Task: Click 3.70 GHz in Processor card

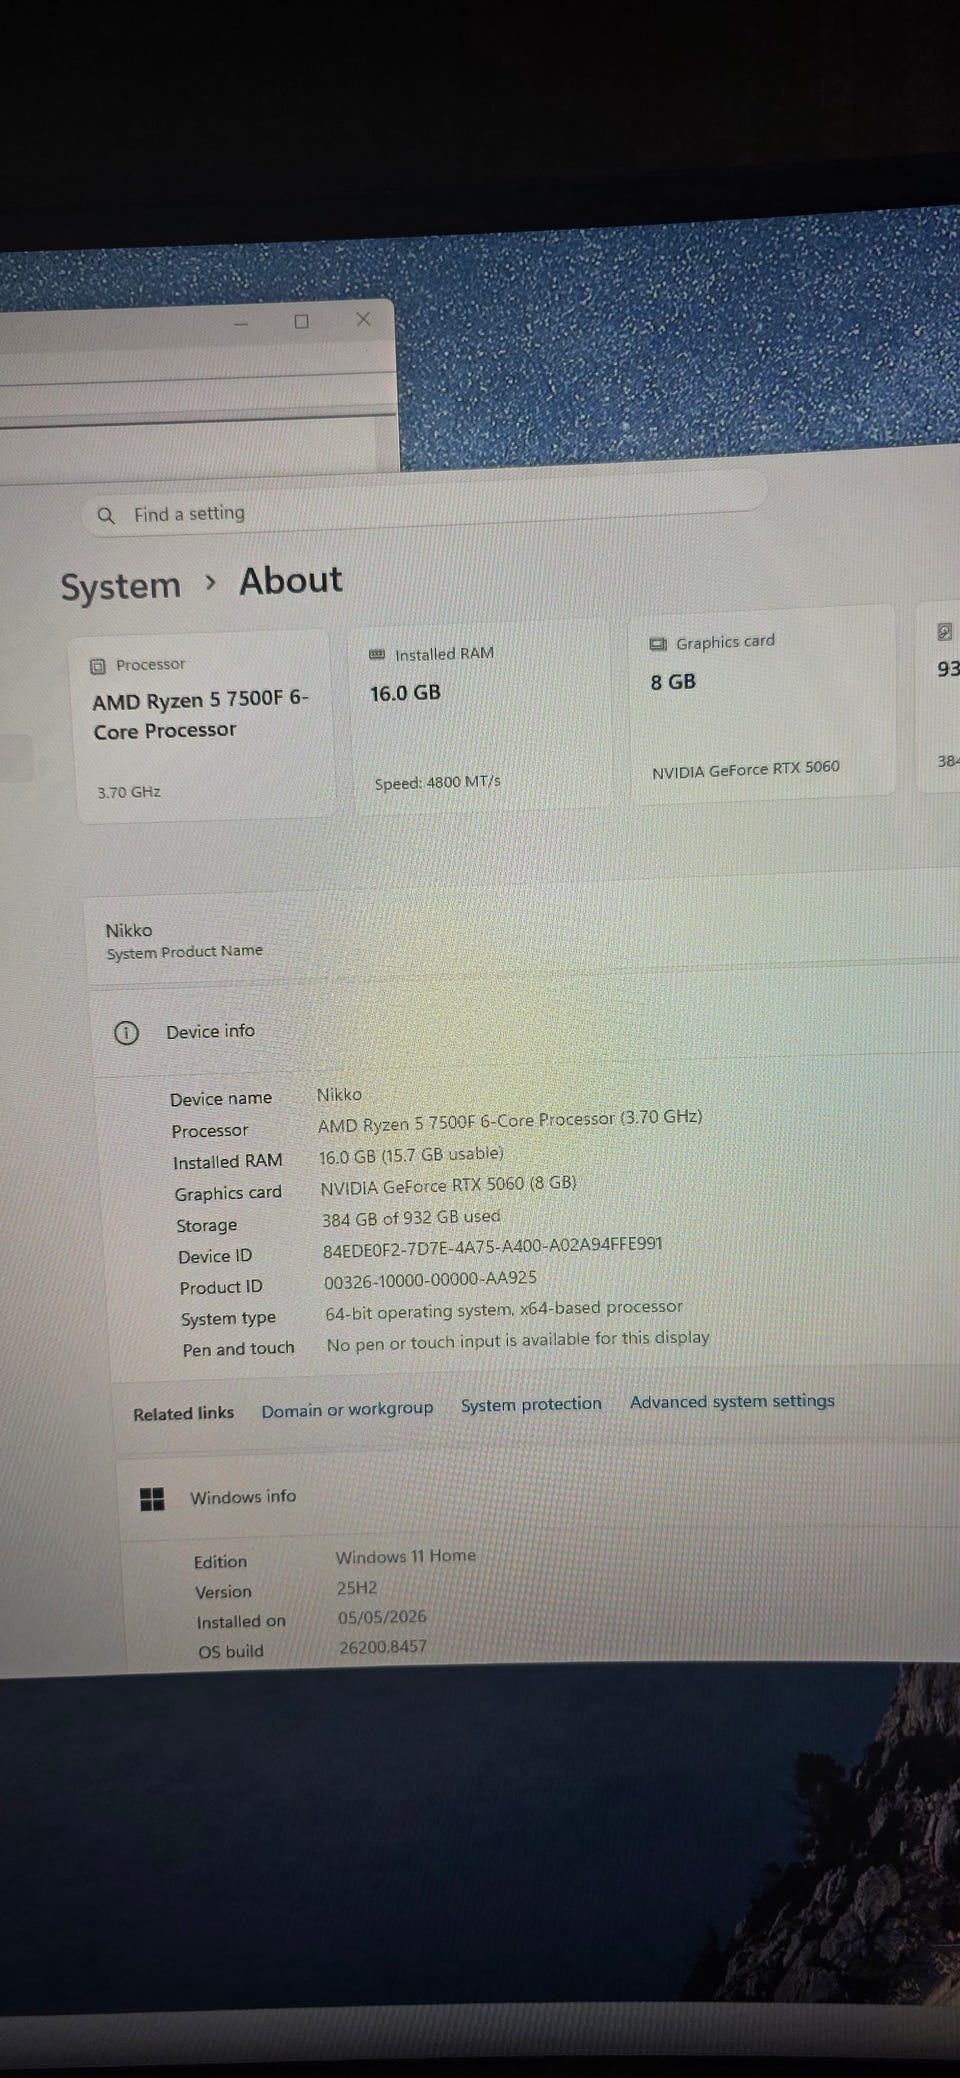Action: click(x=129, y=792)
